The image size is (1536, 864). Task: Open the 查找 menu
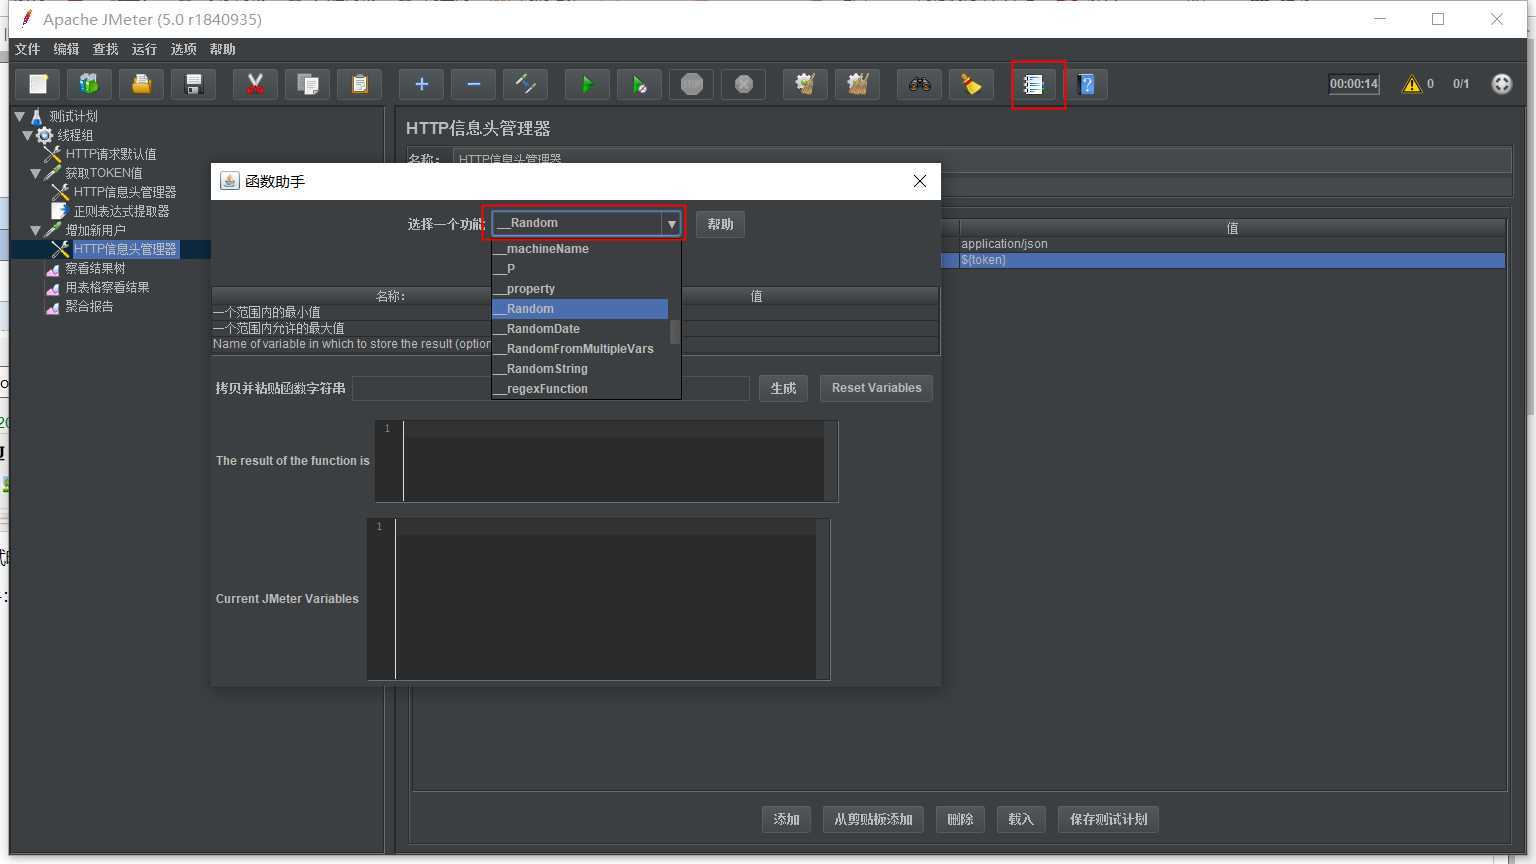click(105, 49)
